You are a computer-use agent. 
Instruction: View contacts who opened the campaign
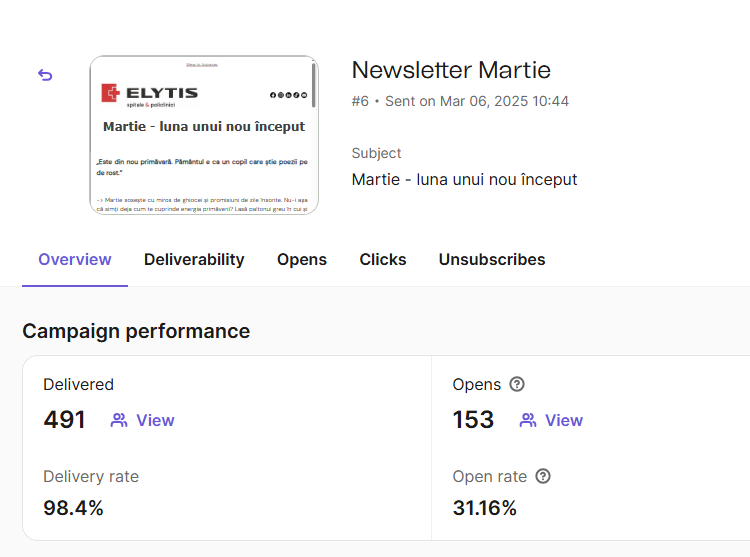[551, 420]
